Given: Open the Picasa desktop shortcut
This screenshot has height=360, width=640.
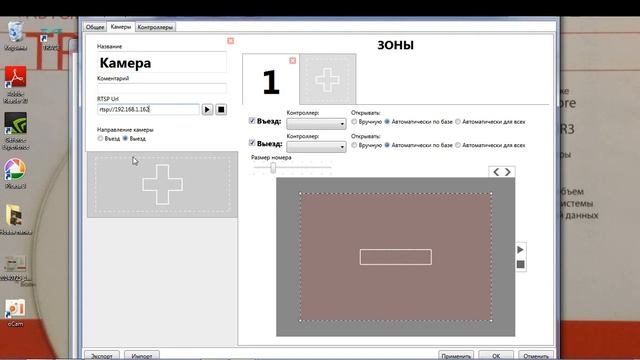Looking at the screenshot, I should point(16,174).
